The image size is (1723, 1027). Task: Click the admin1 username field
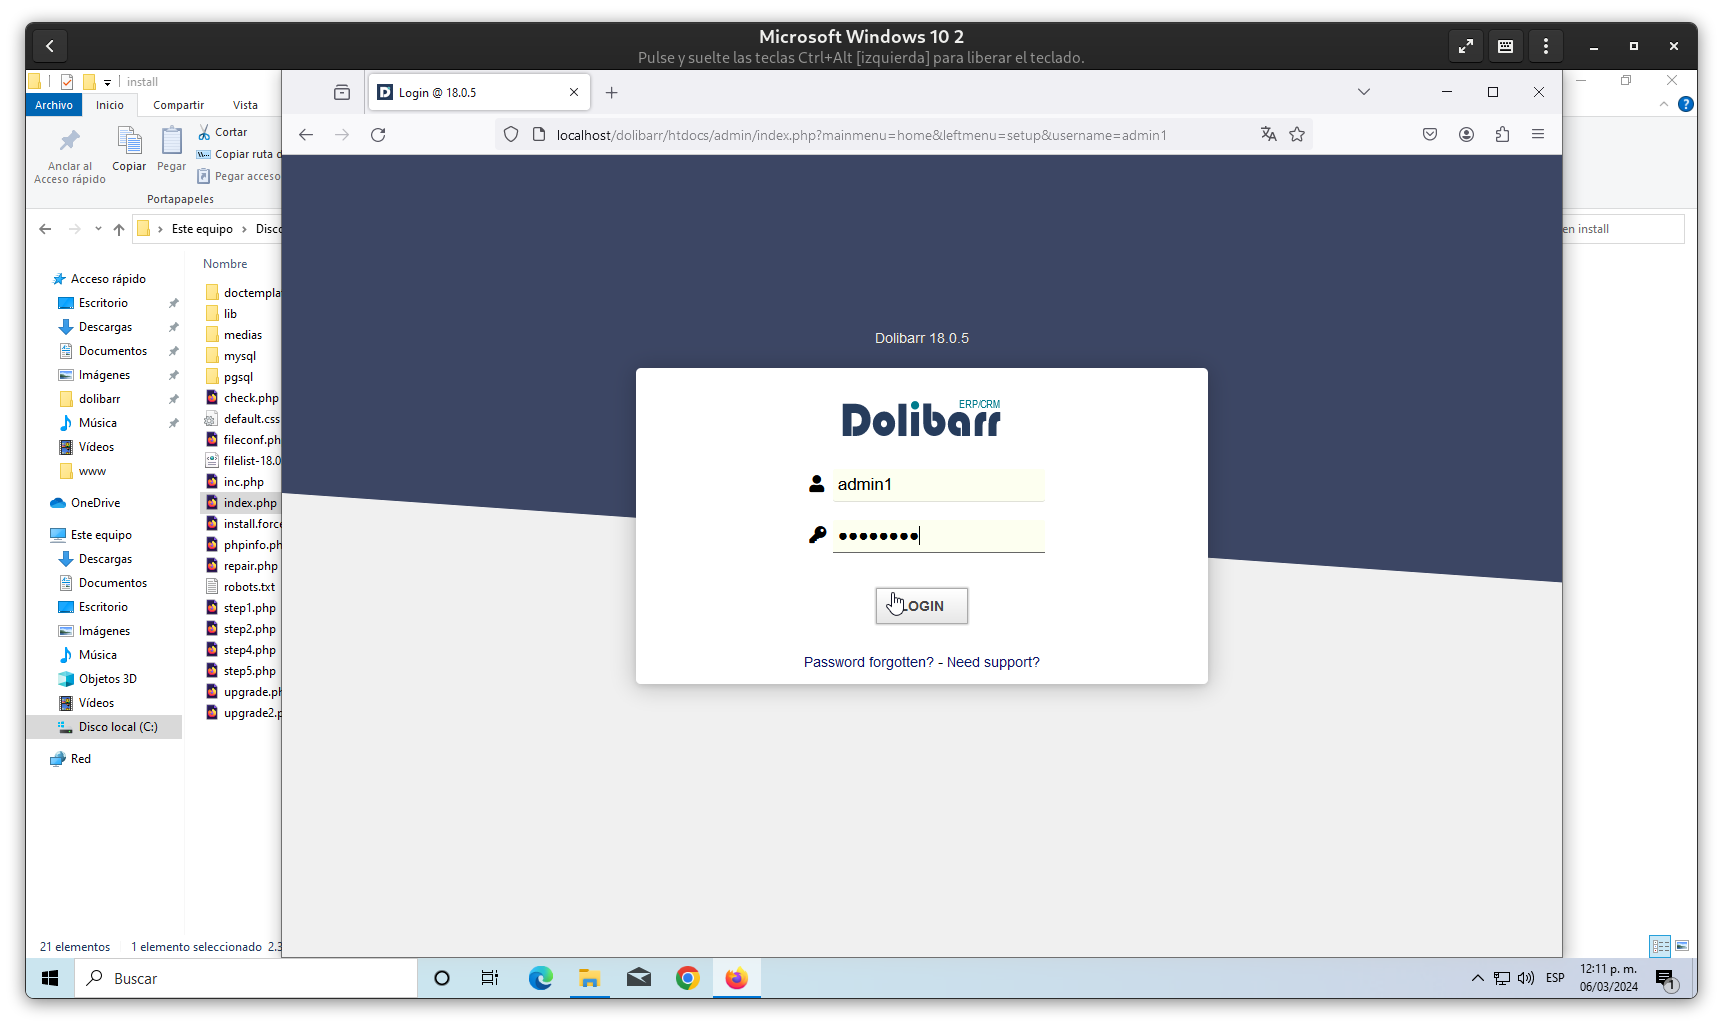coord(938,485)
